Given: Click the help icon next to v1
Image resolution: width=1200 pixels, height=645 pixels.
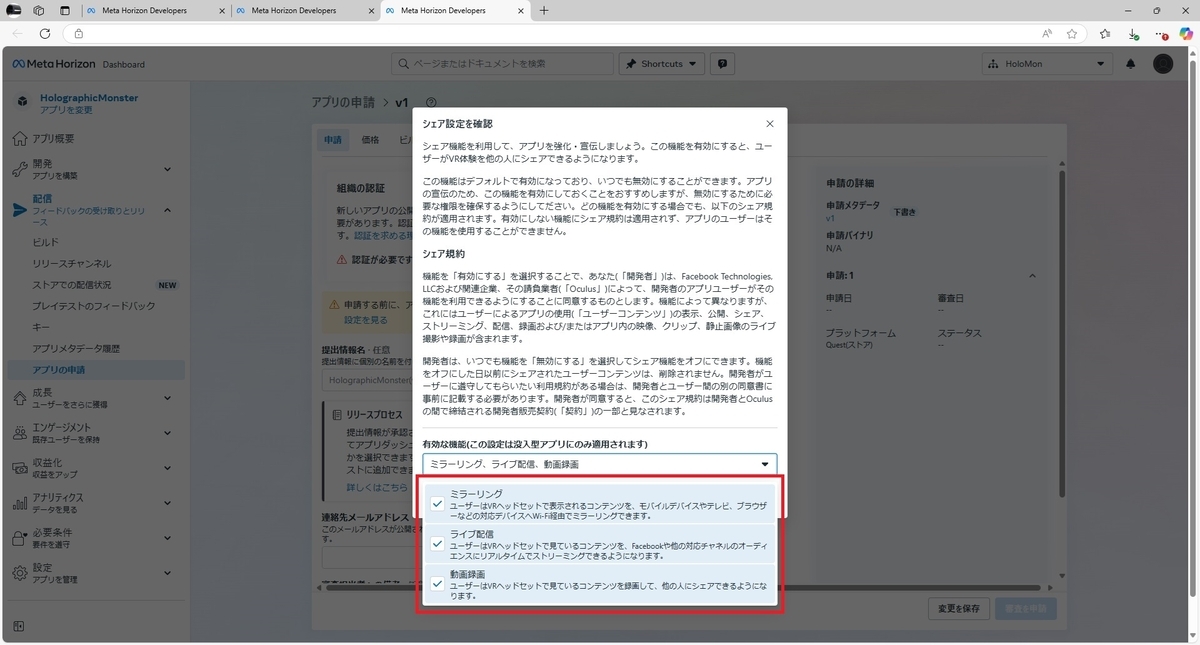Looking at the screenshot, I should click(x=431, y=102).
